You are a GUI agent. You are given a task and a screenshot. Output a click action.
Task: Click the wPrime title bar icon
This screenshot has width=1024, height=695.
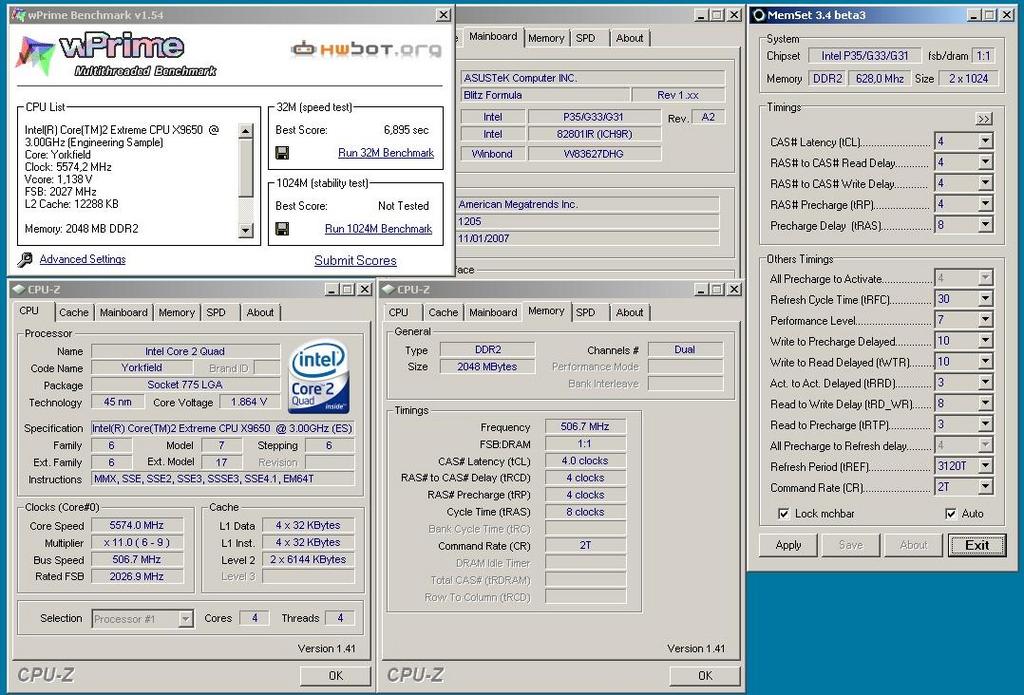click(x=19, y=14)
